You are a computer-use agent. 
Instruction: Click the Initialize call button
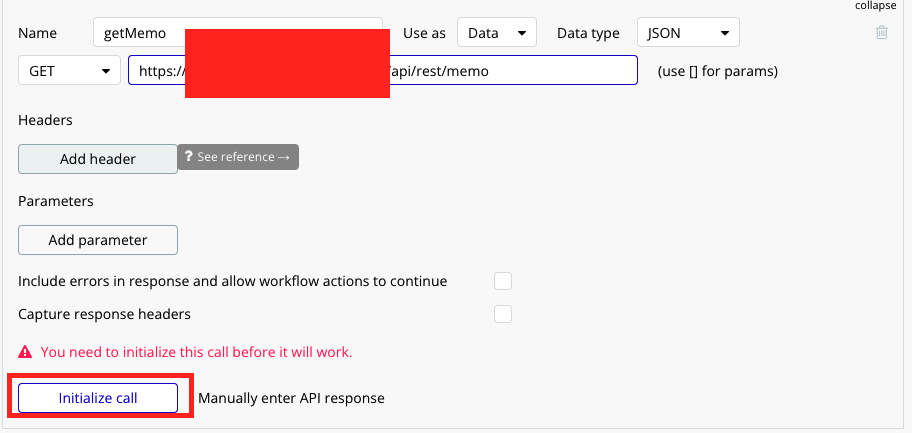(x=98, y=398)
